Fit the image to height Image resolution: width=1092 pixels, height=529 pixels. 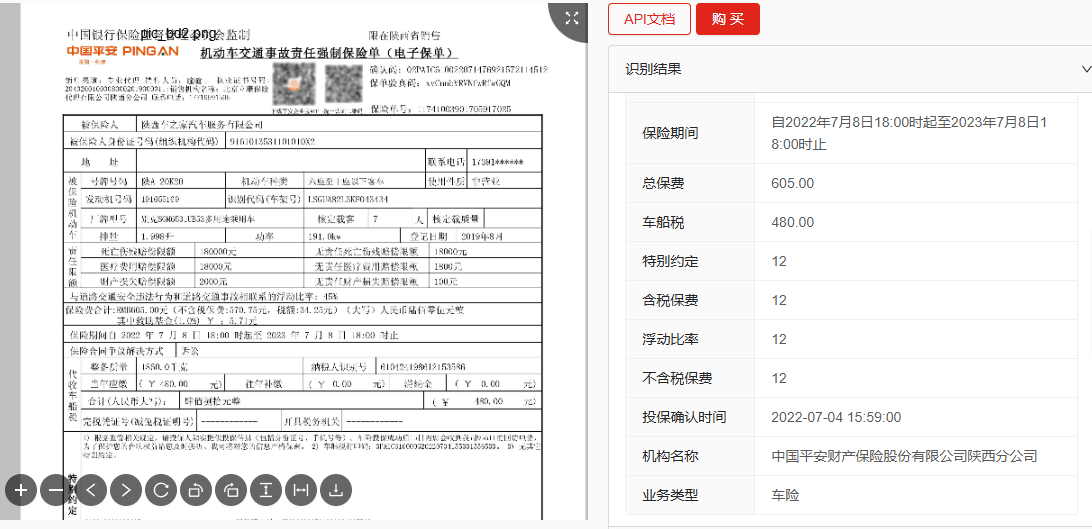pos(266,490)
